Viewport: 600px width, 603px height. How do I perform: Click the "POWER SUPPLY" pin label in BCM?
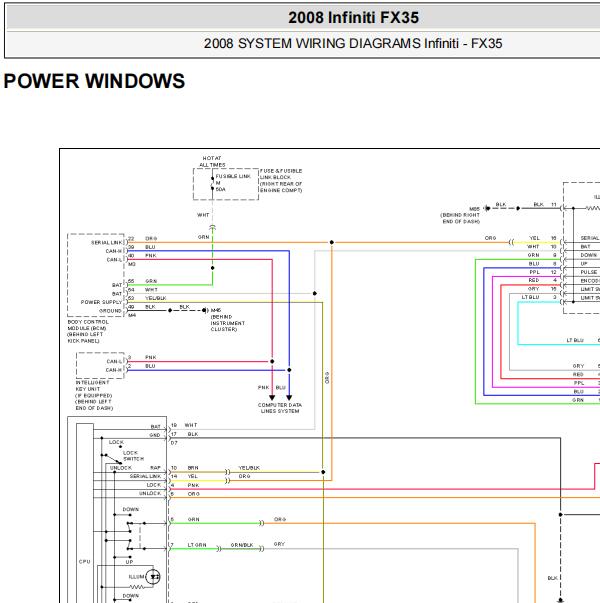[x=101, y=302]
